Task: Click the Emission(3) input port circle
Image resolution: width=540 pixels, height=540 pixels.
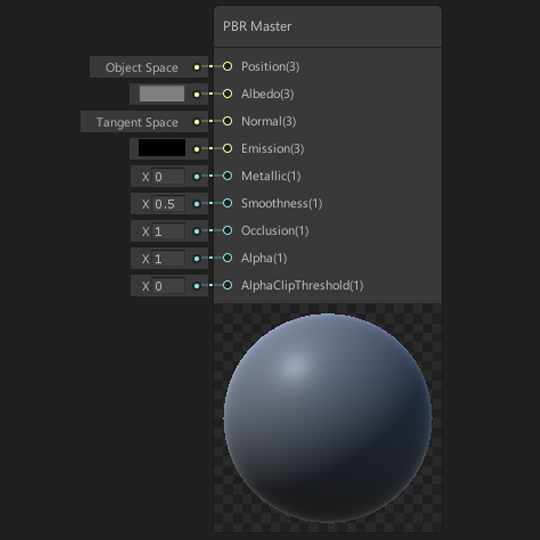Action: coord(227,148)
